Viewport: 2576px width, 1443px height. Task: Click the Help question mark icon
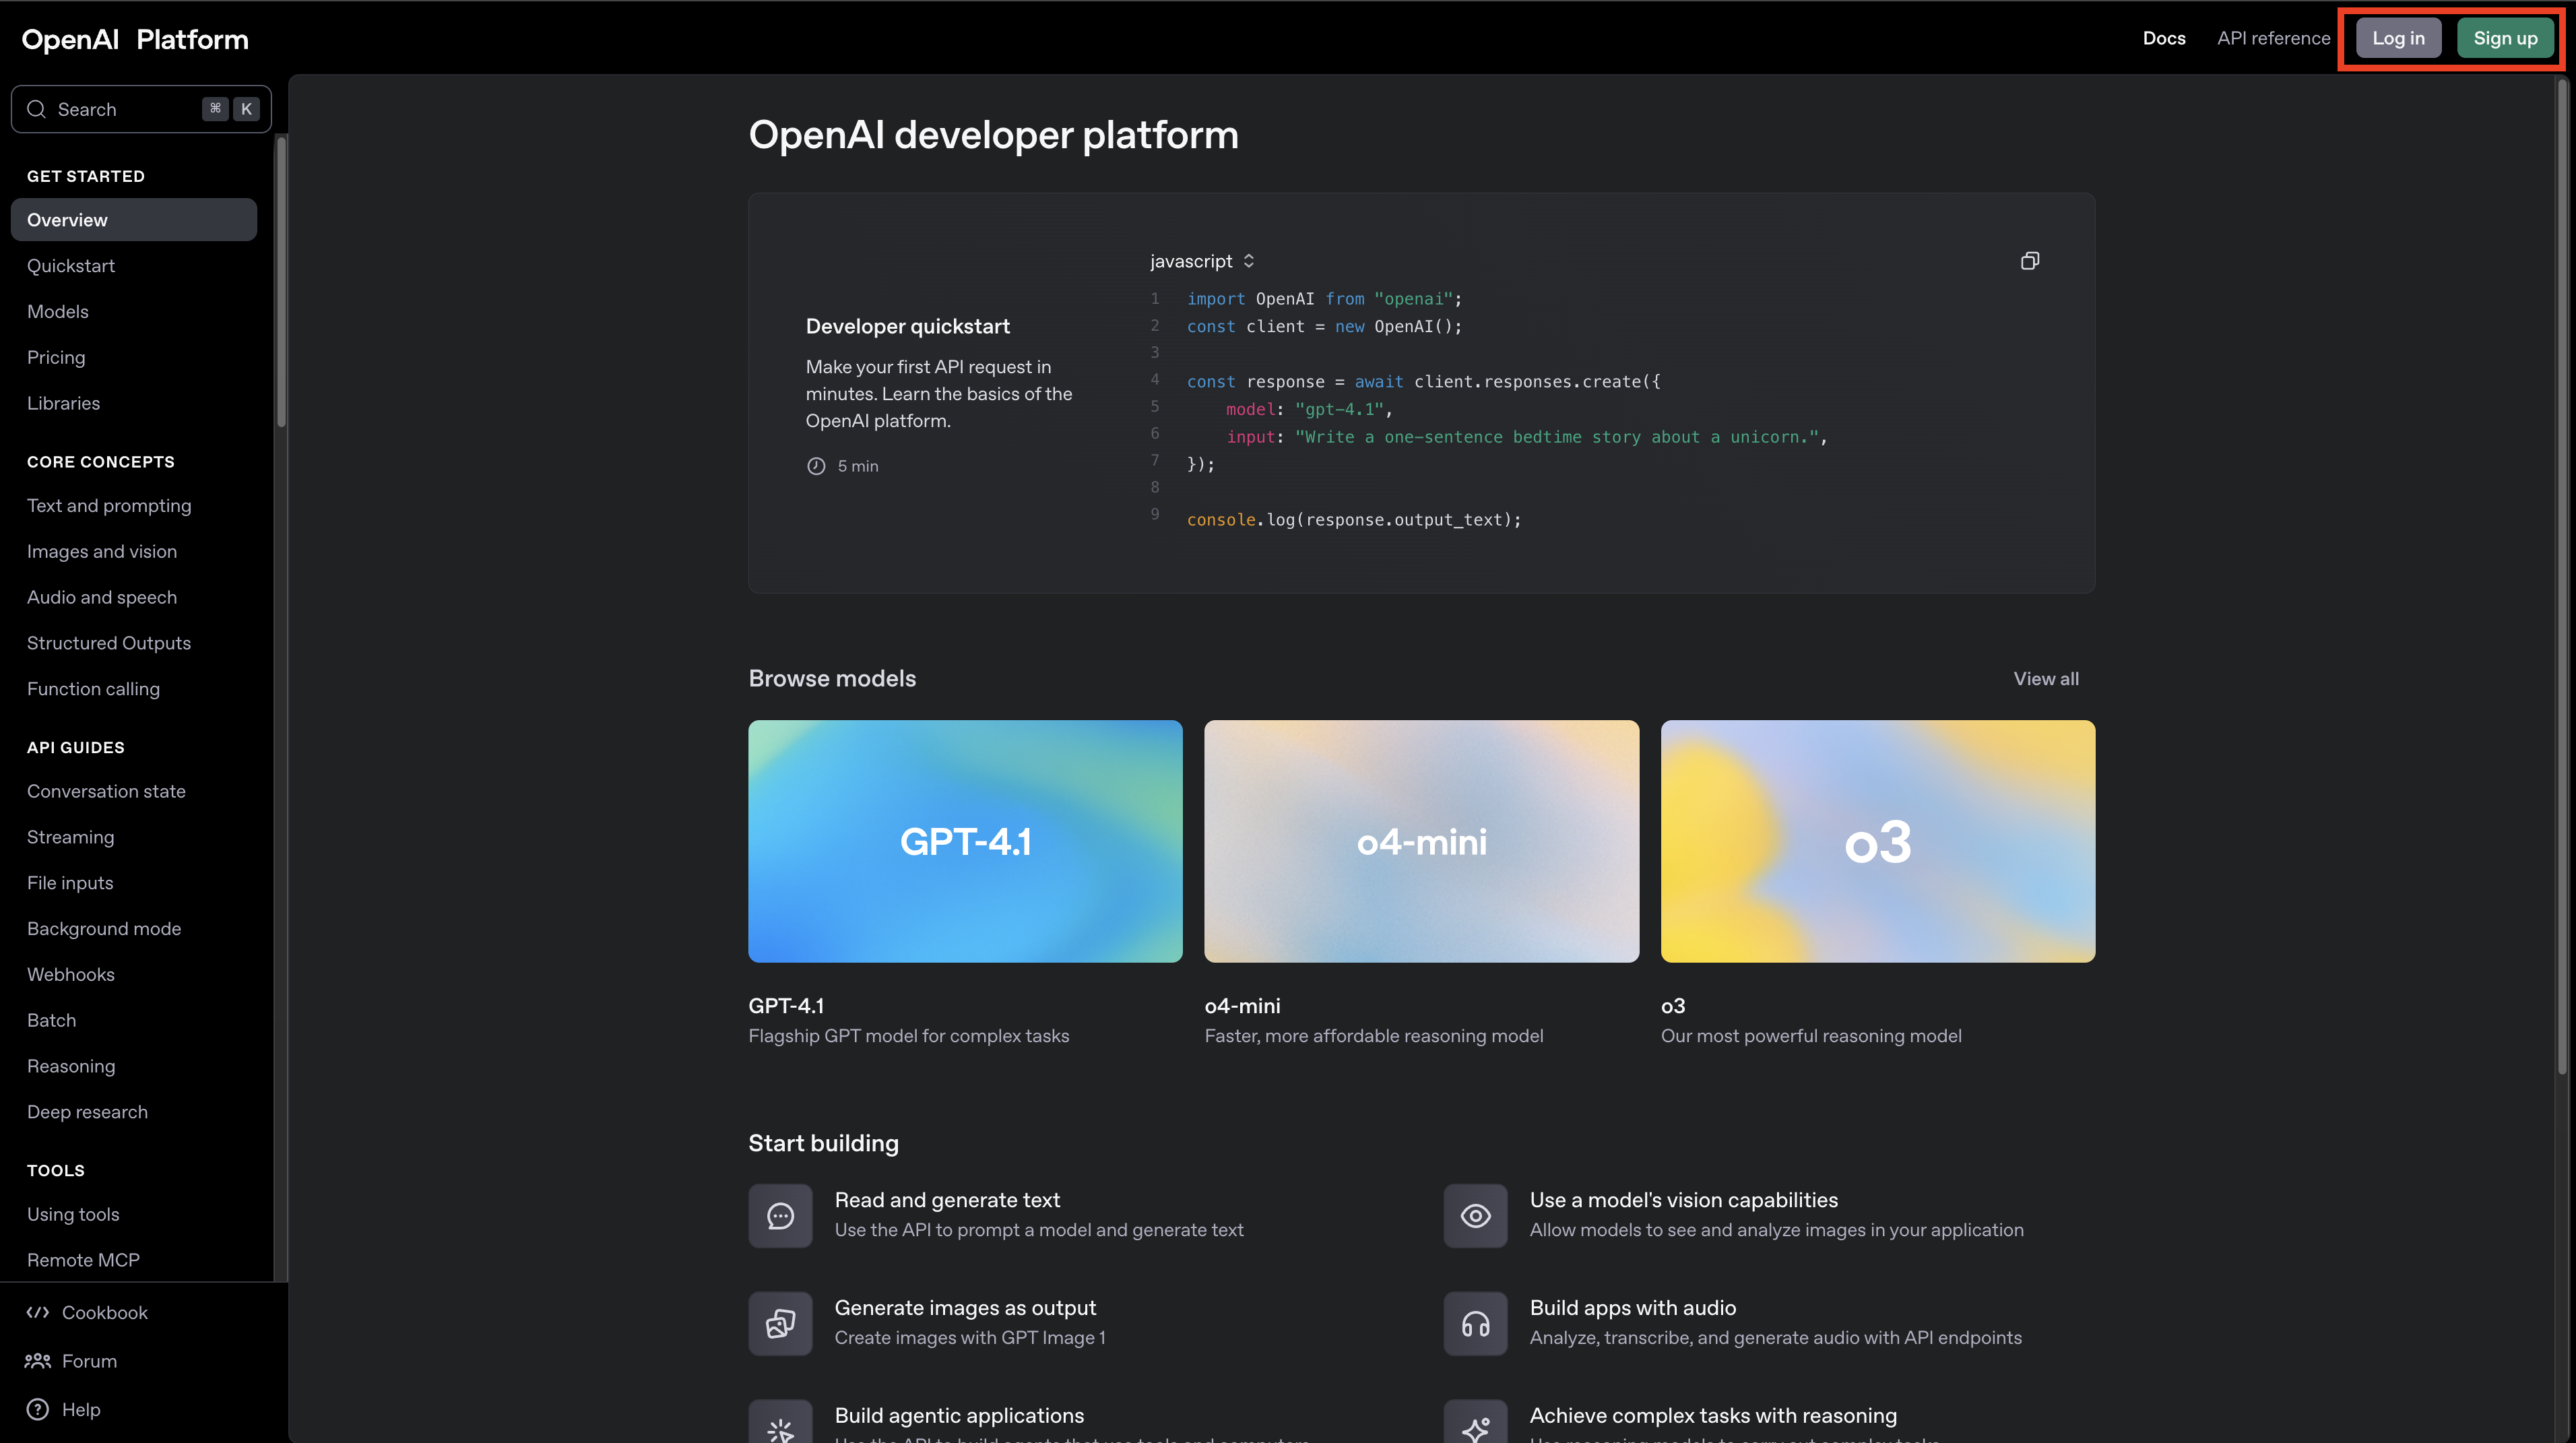pyautogui.click(x=38, y=1409)
